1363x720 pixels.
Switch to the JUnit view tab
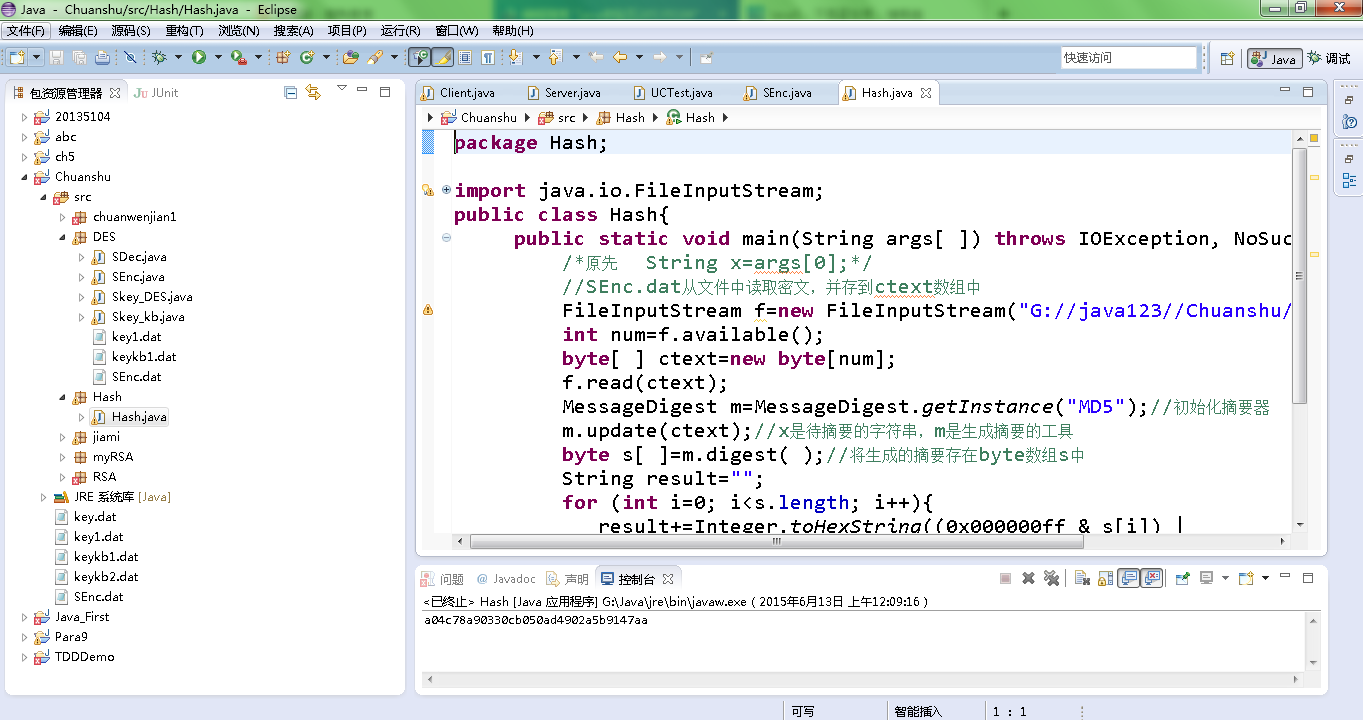point(157,93)
